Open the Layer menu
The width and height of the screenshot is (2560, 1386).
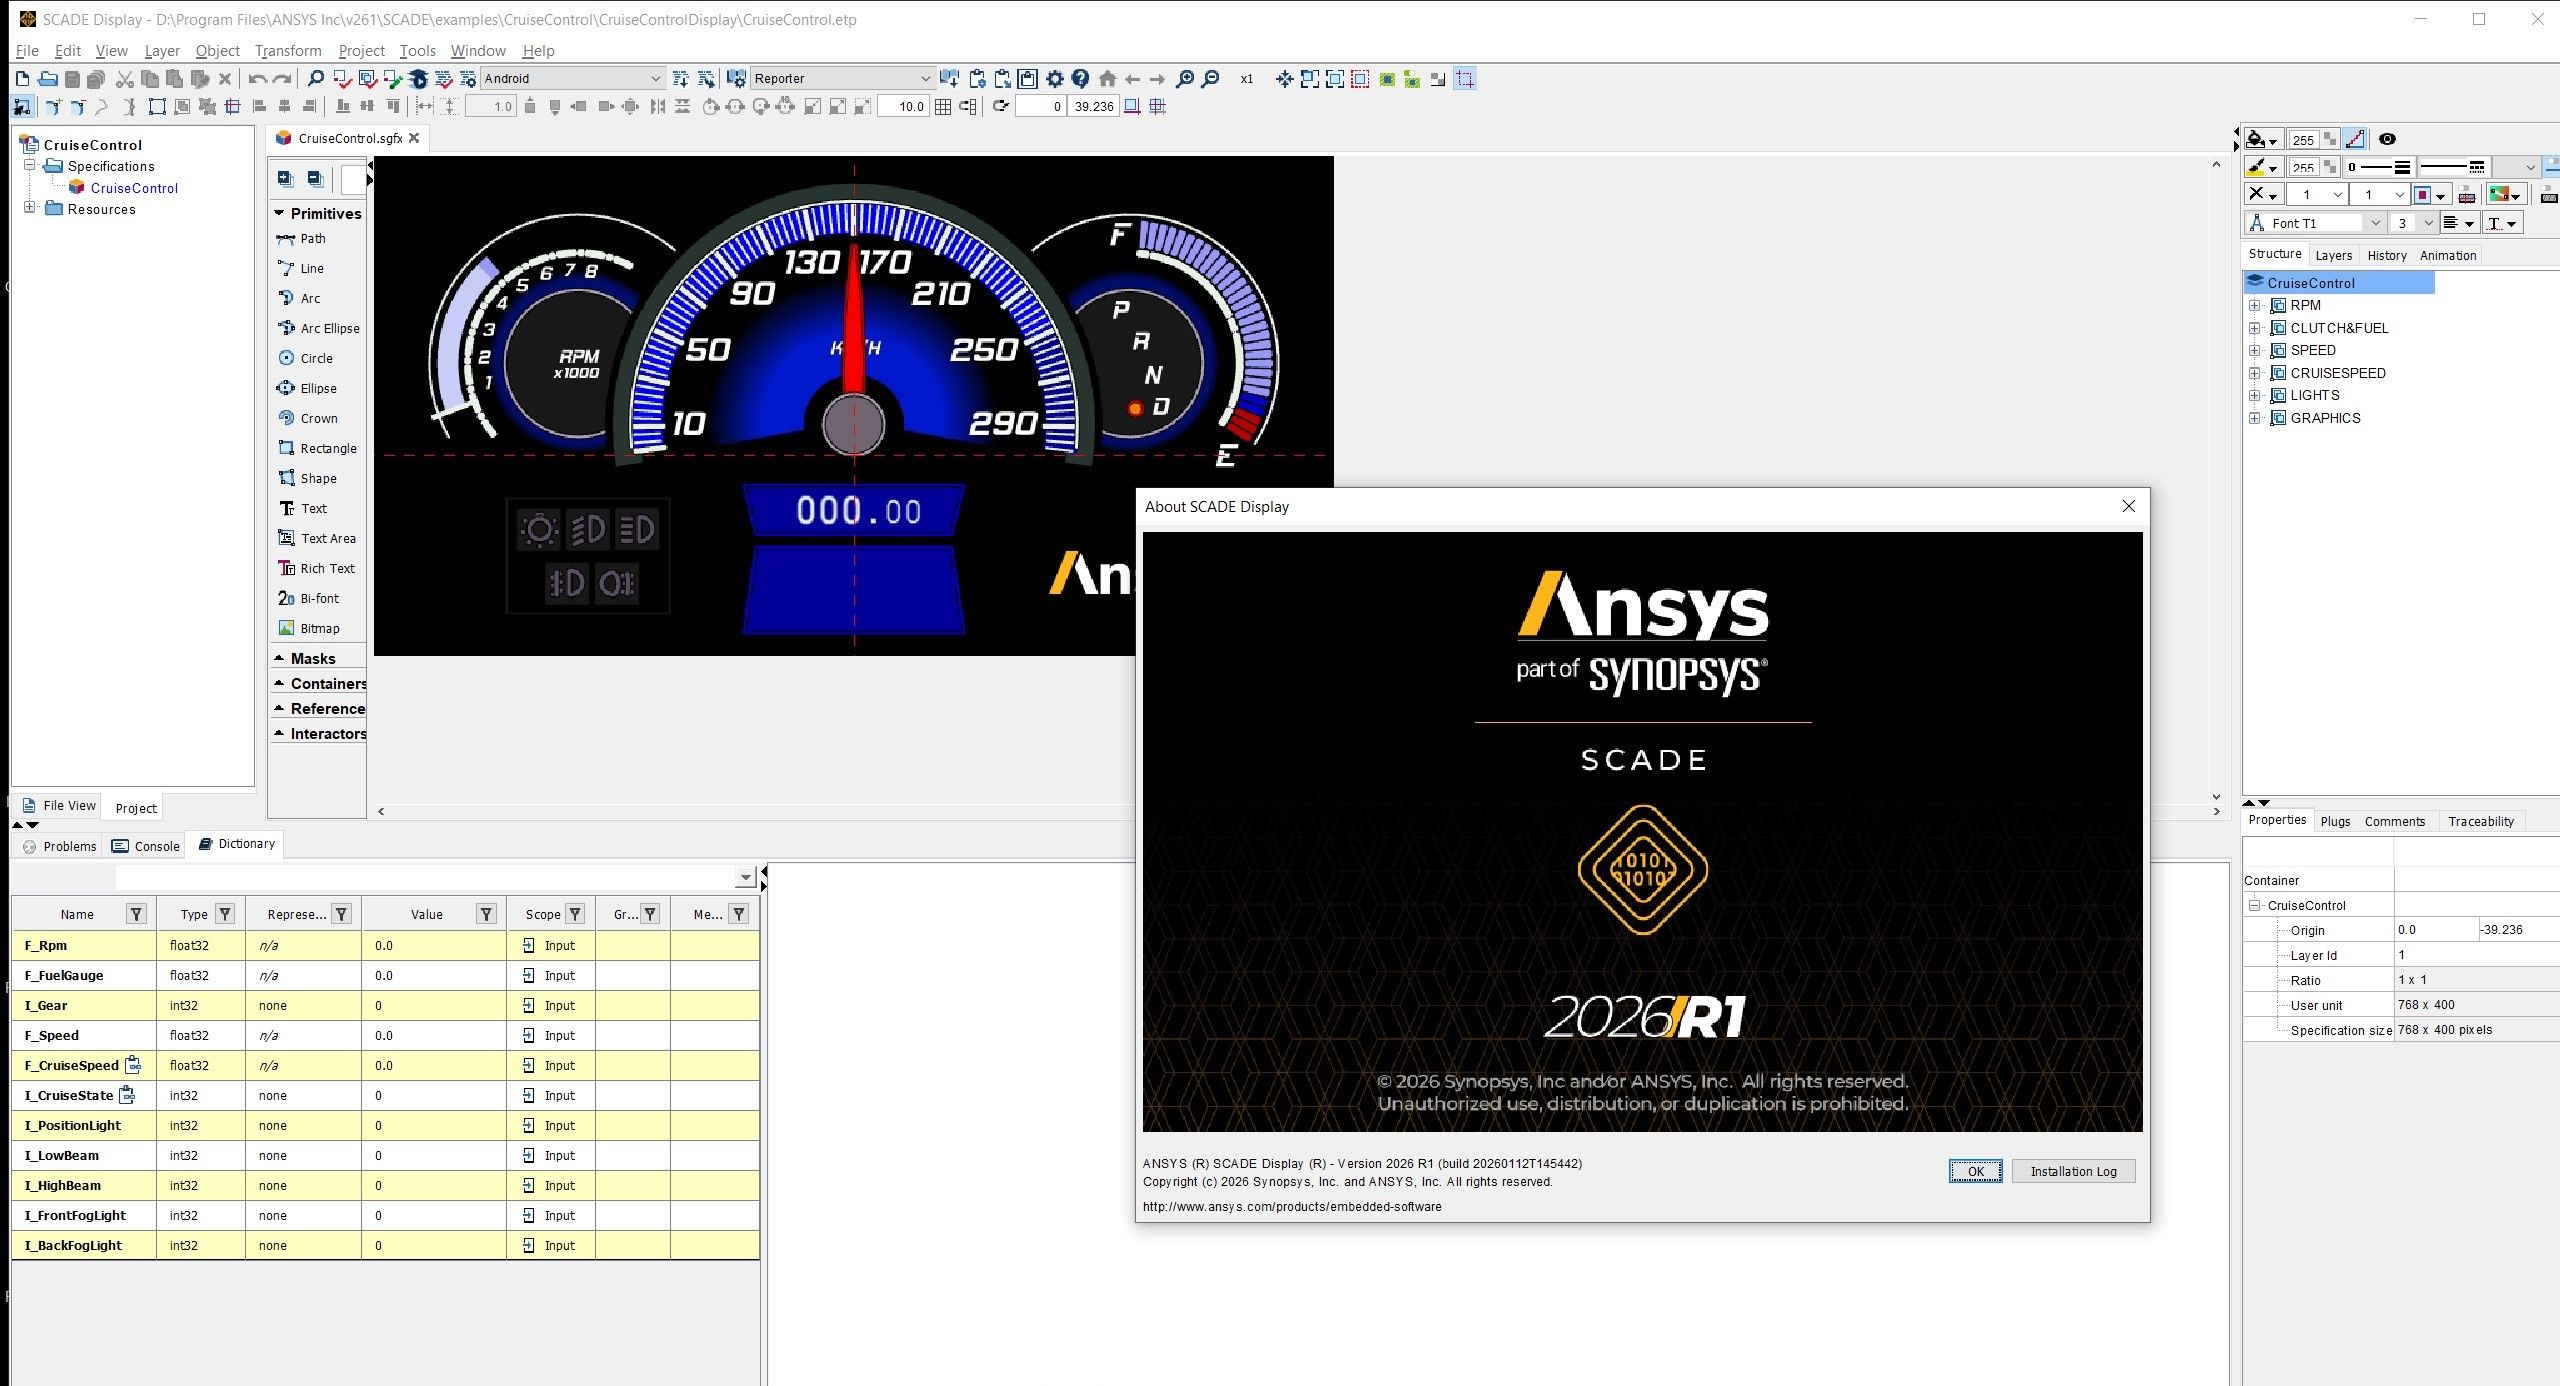(162, 51)
